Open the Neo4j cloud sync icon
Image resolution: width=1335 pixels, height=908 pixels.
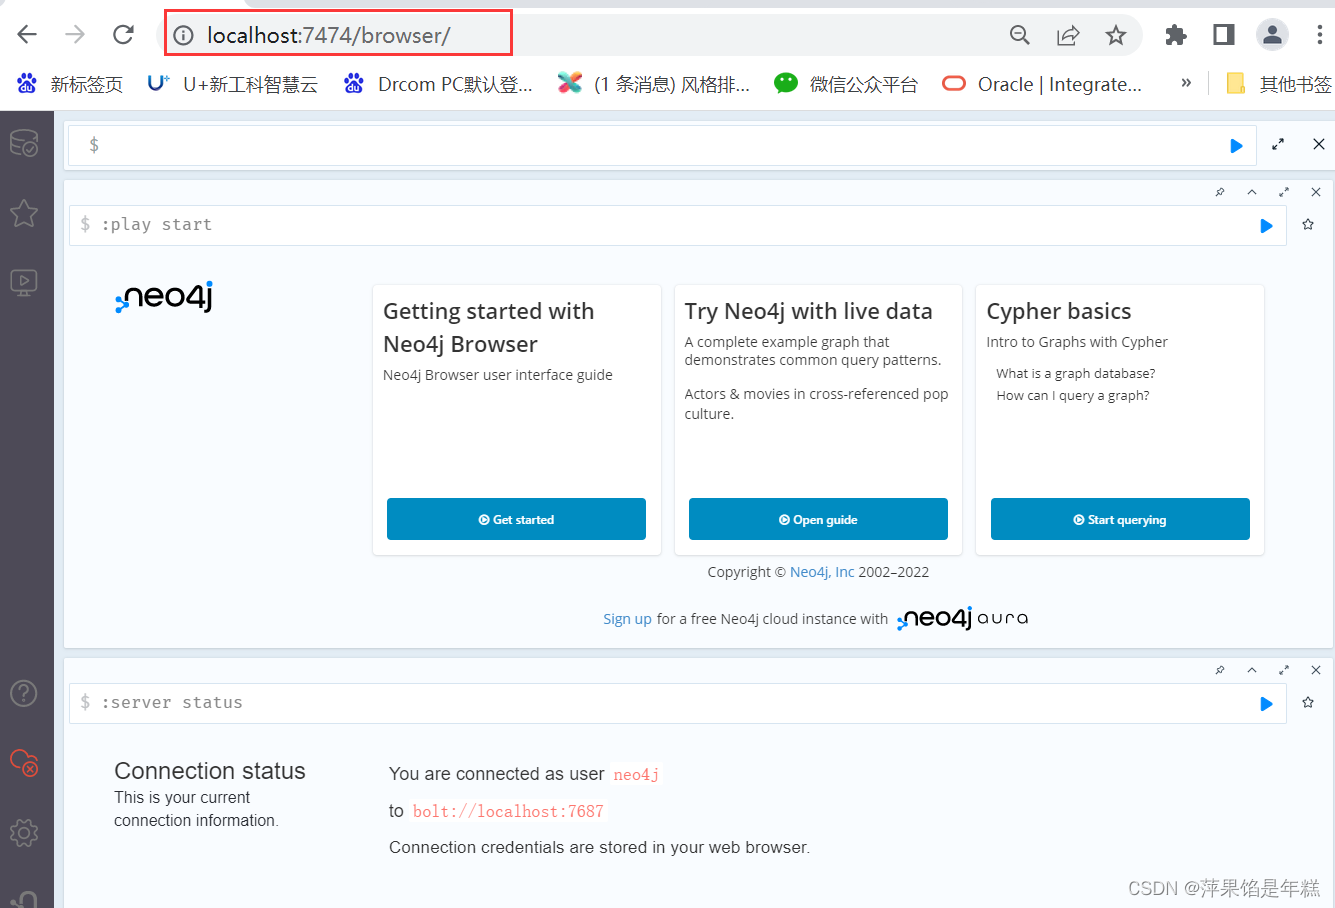coord(24,762)
